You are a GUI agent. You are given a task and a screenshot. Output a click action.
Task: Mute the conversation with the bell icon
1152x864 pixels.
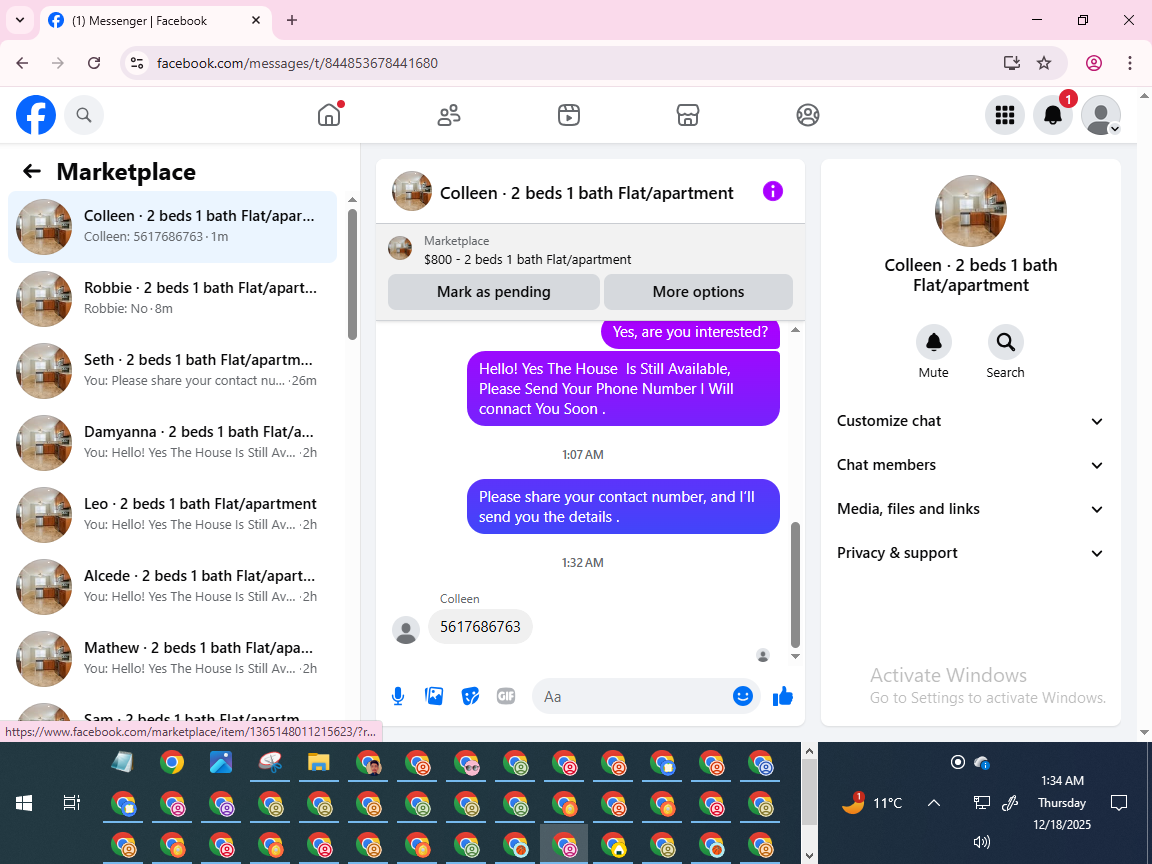[x=933, y=342]
